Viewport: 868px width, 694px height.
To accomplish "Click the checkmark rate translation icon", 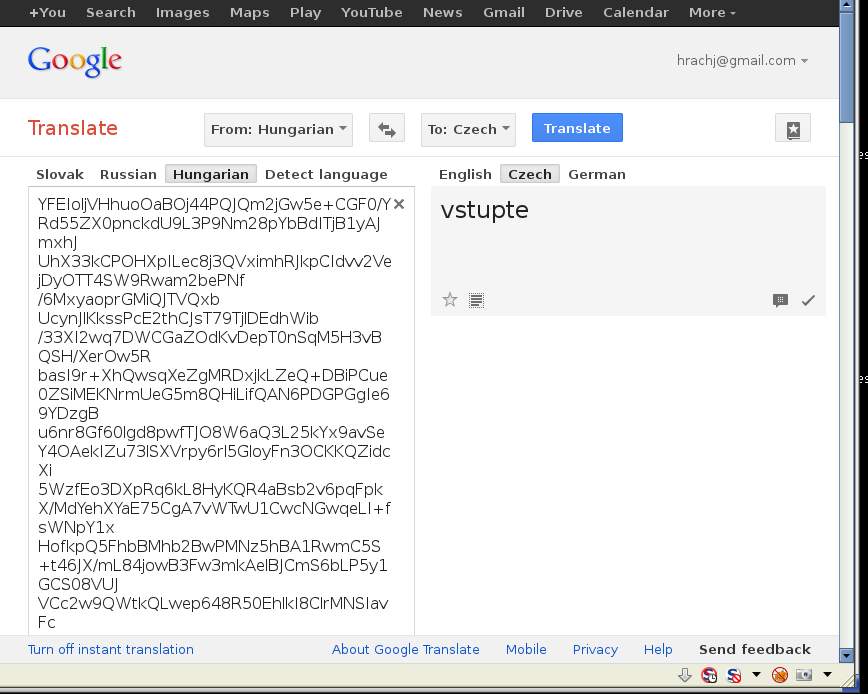I will 808,300.
